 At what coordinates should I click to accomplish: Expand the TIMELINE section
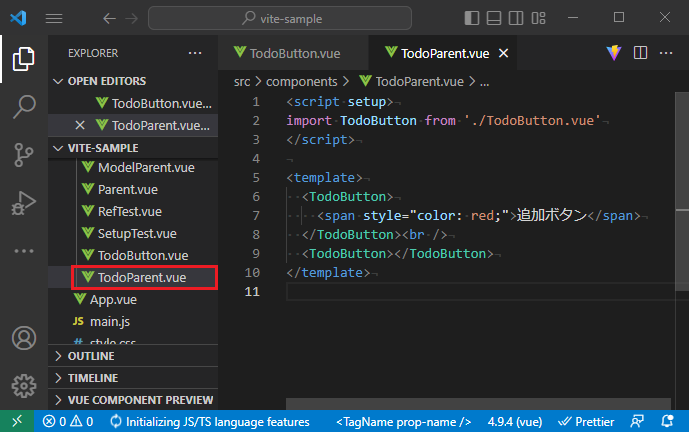133,378
